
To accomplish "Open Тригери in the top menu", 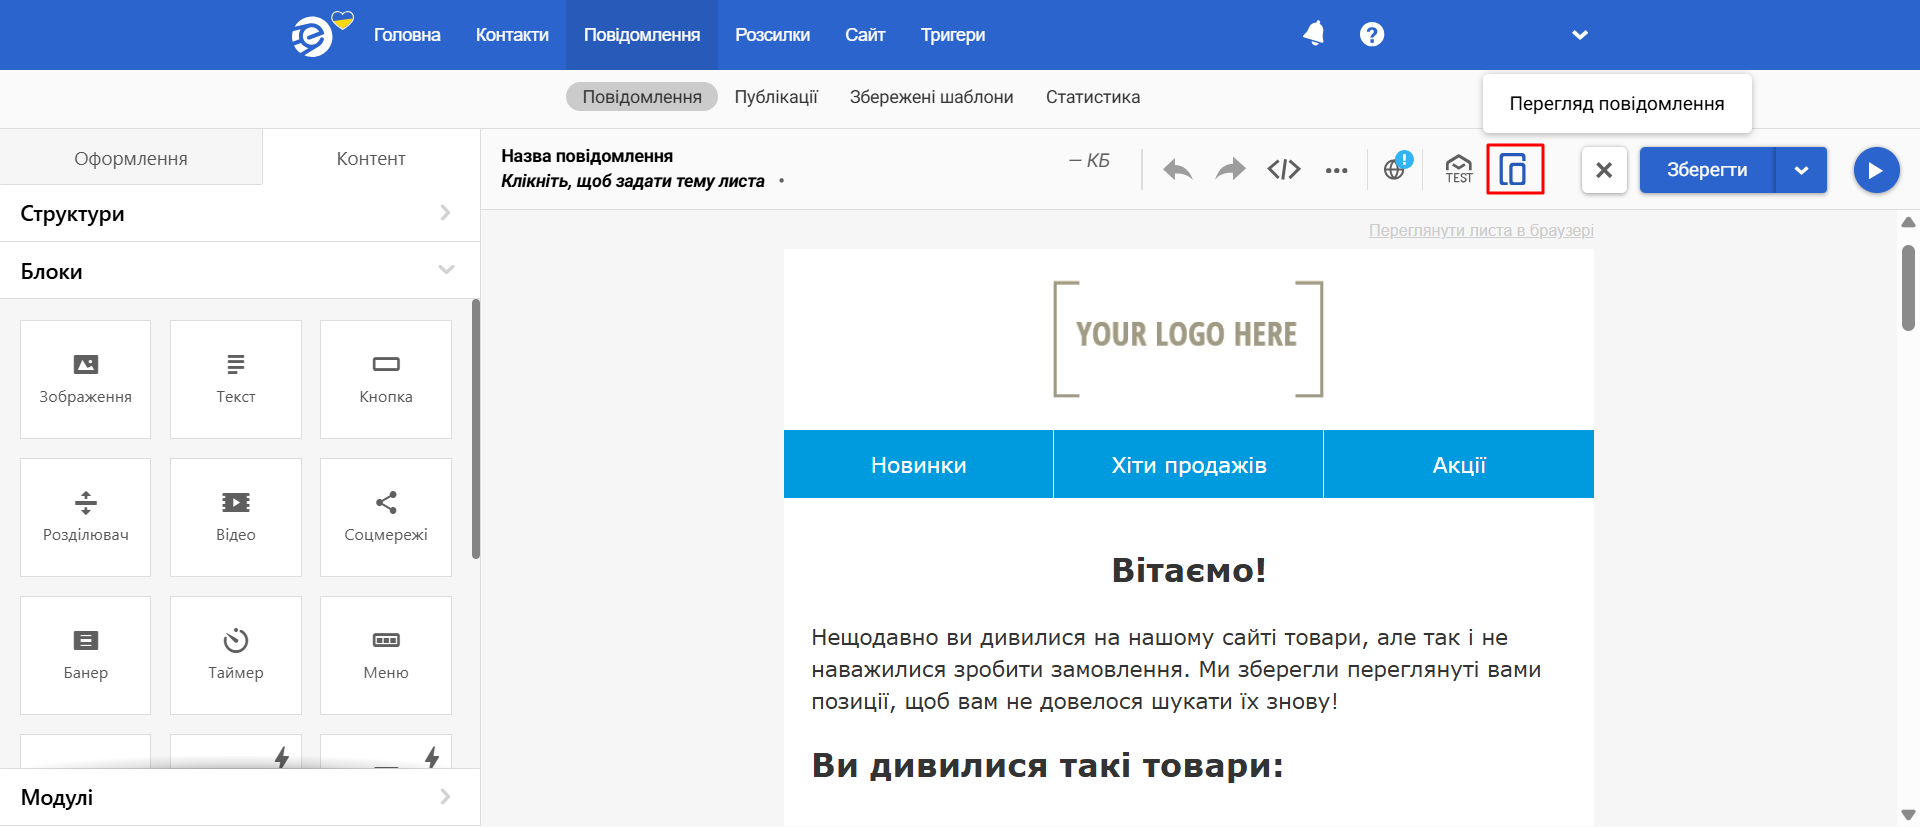I will tap(953, 35).
